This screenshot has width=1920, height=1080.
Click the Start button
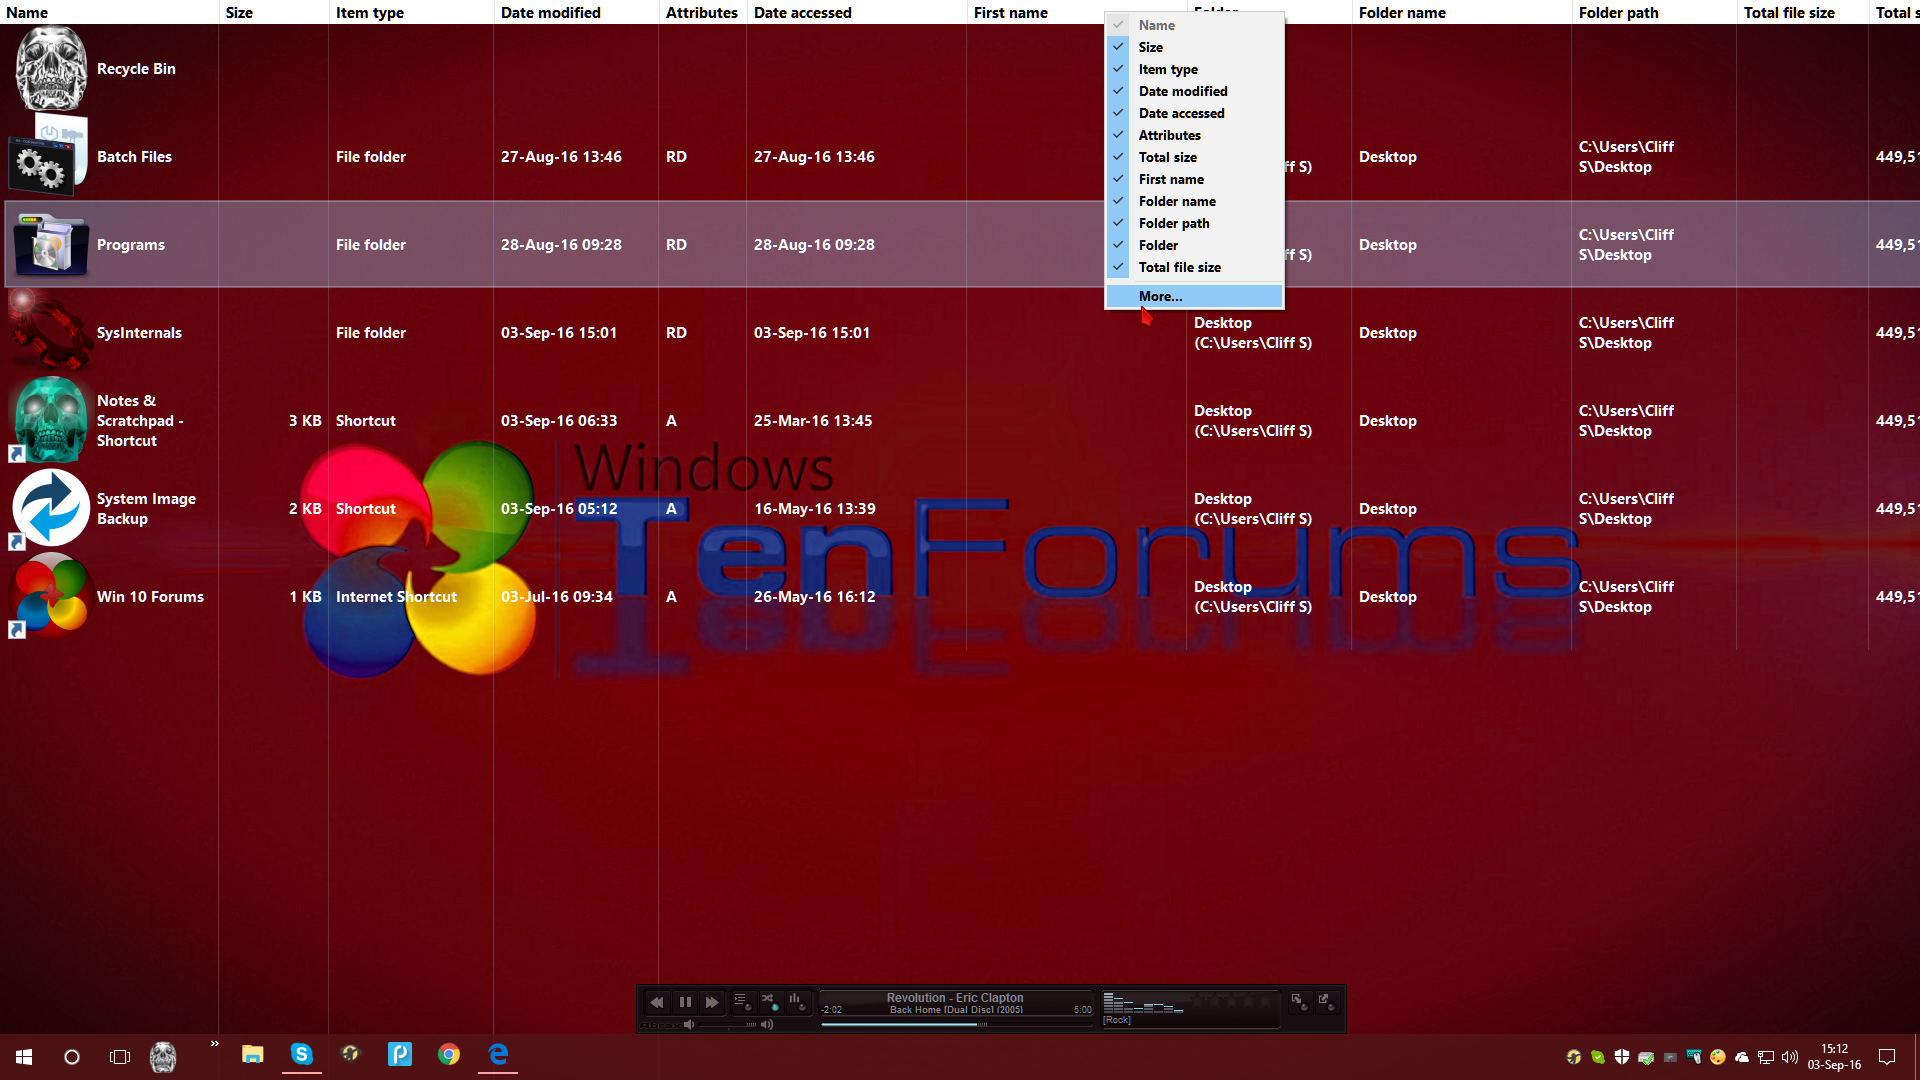[x=22, y=1057]
